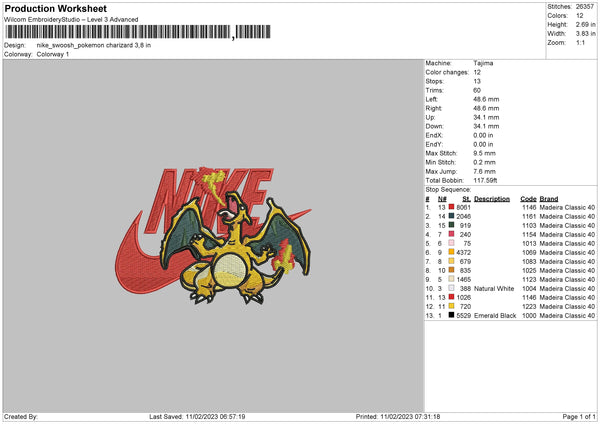Select the rose pink swatch in stop row 4

(x=451, y=234)
